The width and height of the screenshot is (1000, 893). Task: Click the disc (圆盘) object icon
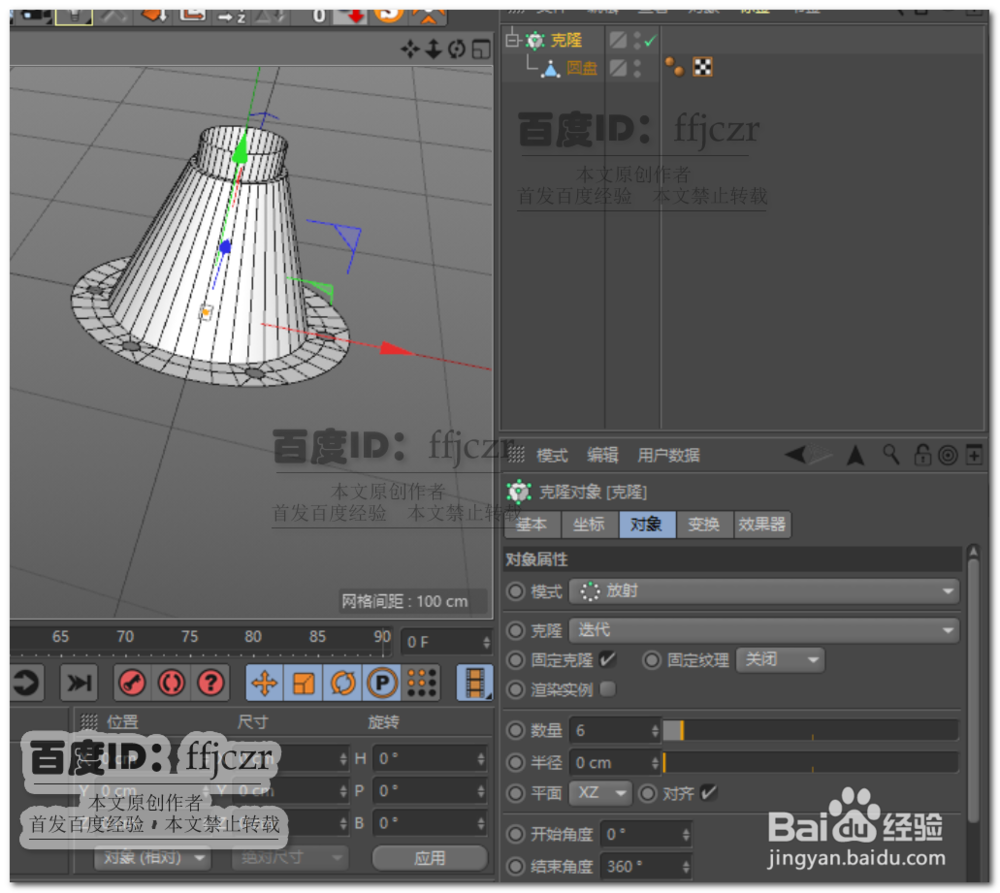tap(550, 68)
